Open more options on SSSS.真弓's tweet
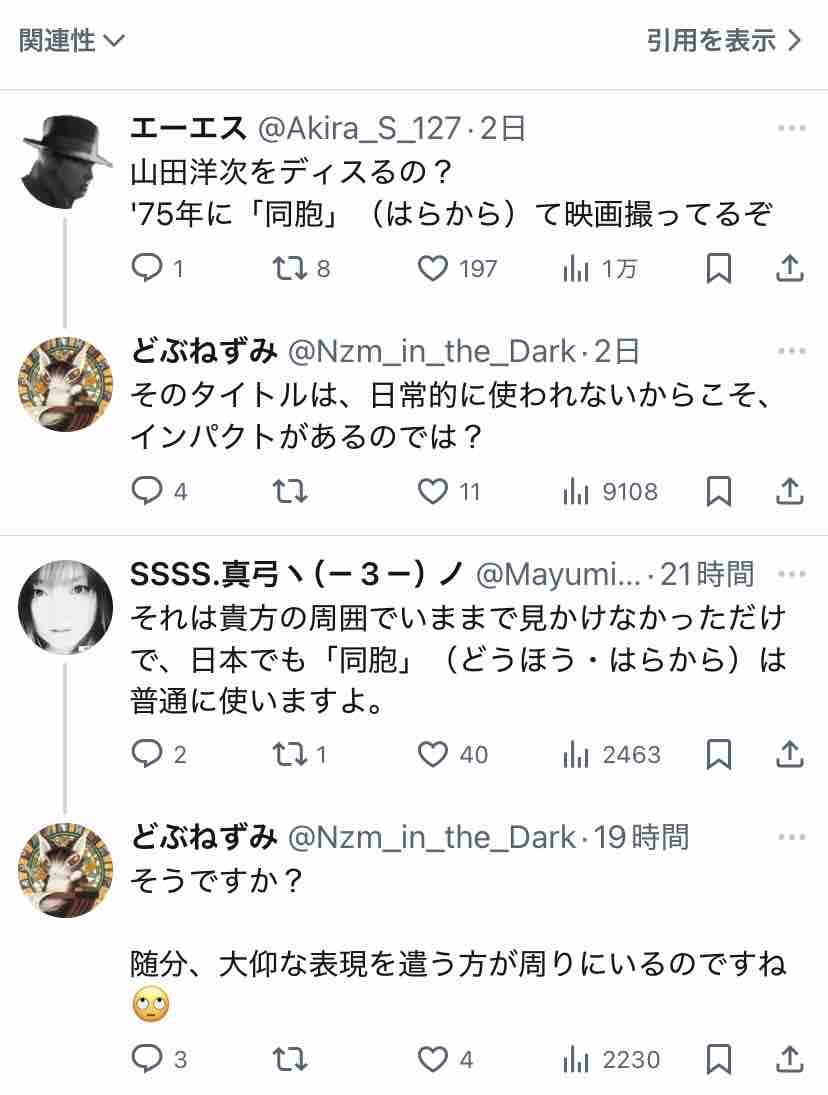This screenshot has width=828, height=1095. click(791, 574)
